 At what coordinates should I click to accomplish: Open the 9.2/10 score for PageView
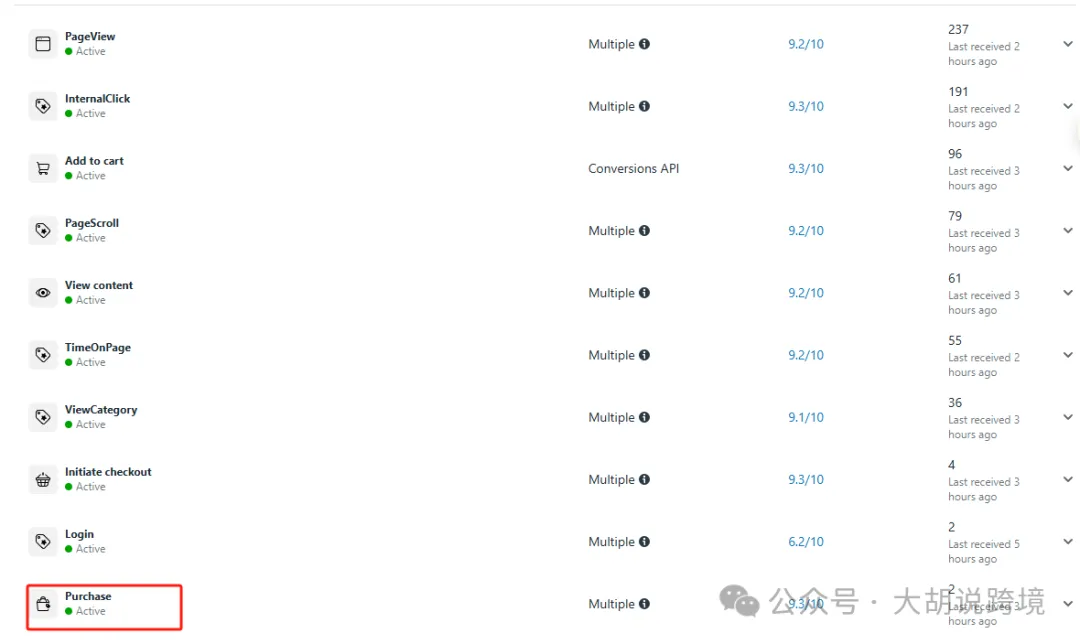[x=806, y=44]
